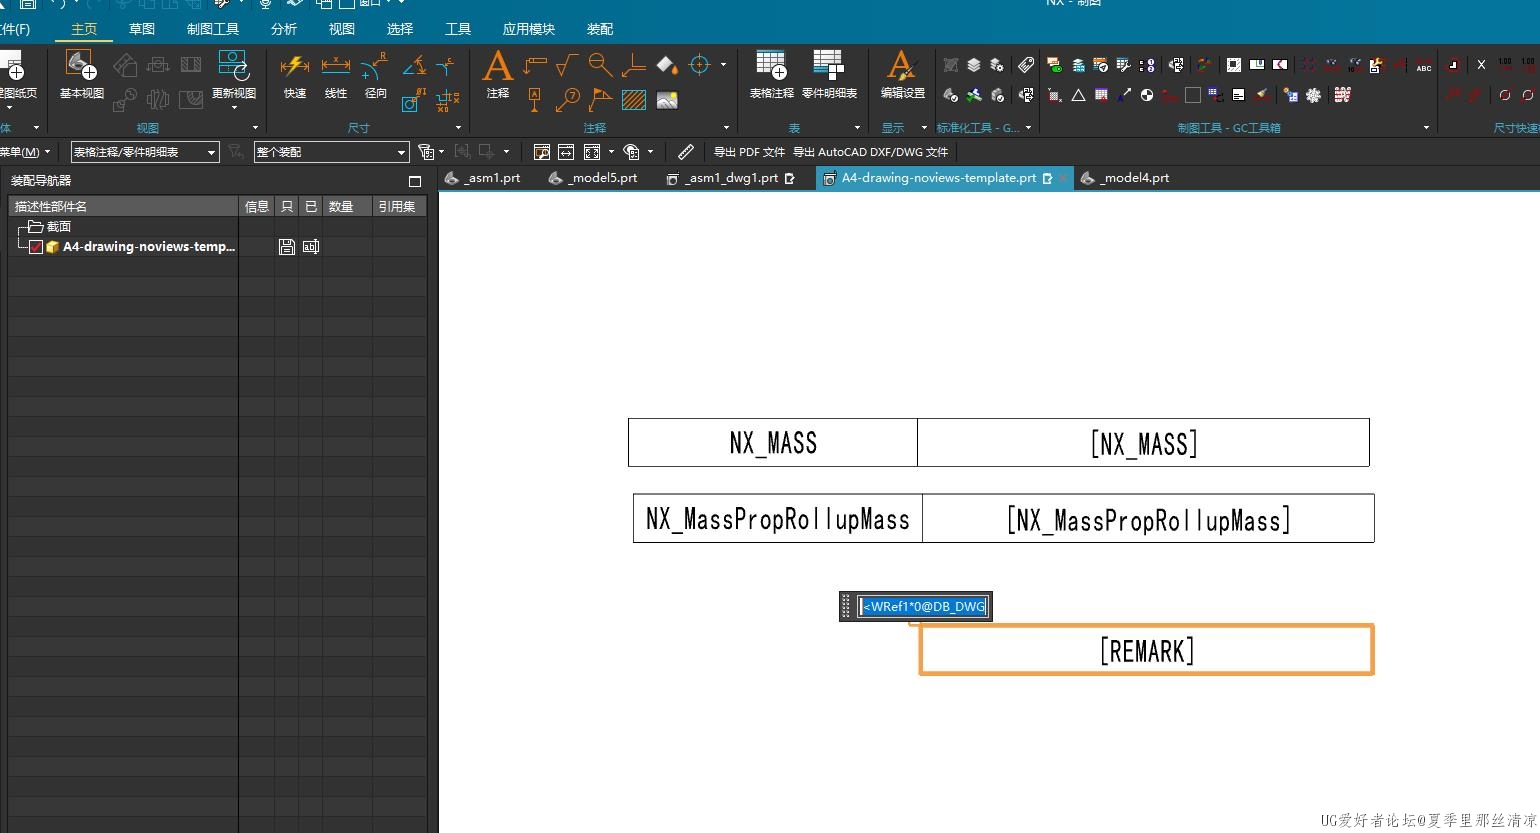Select the [NX_MassPropRollupMass] table cell

click(1148, 519)
